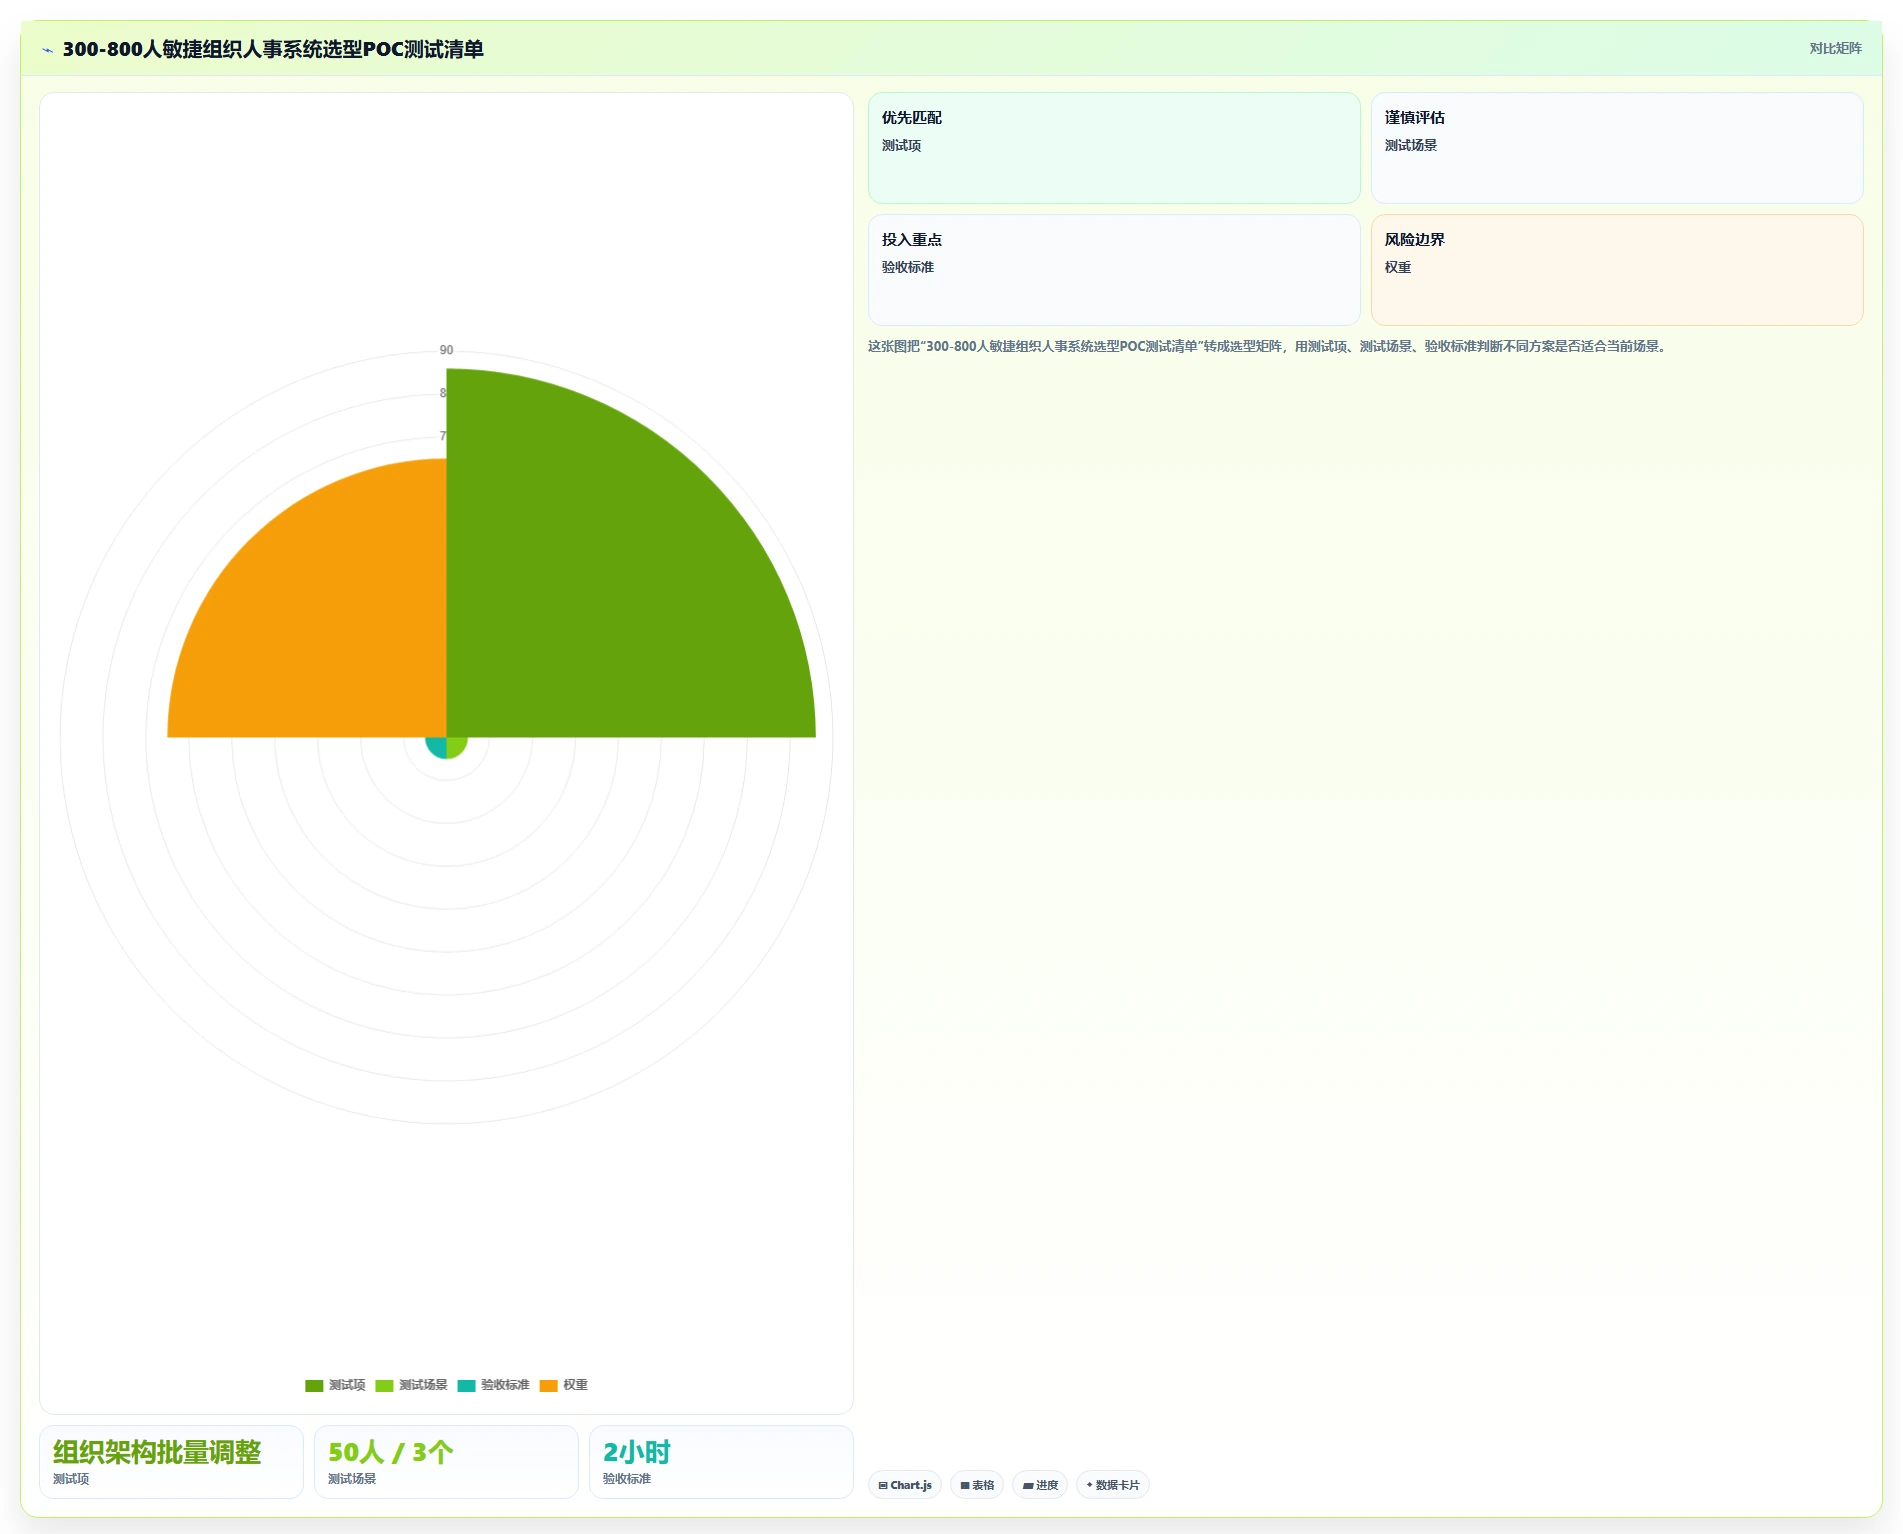This screenshot has height=1534, width=1903.
Task: Toggle the 测试项 legend color swatch
Action: tap(314, 1385)
